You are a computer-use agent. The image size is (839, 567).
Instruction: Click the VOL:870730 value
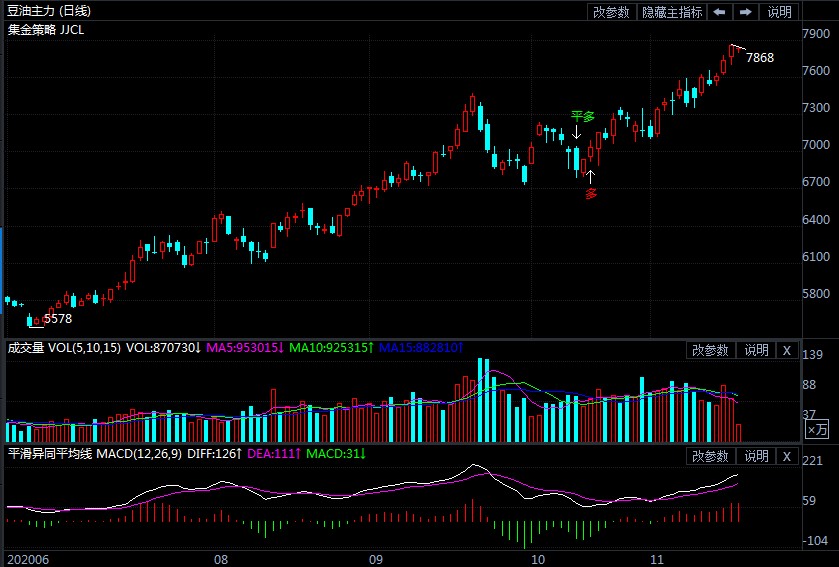click(163, 348)
